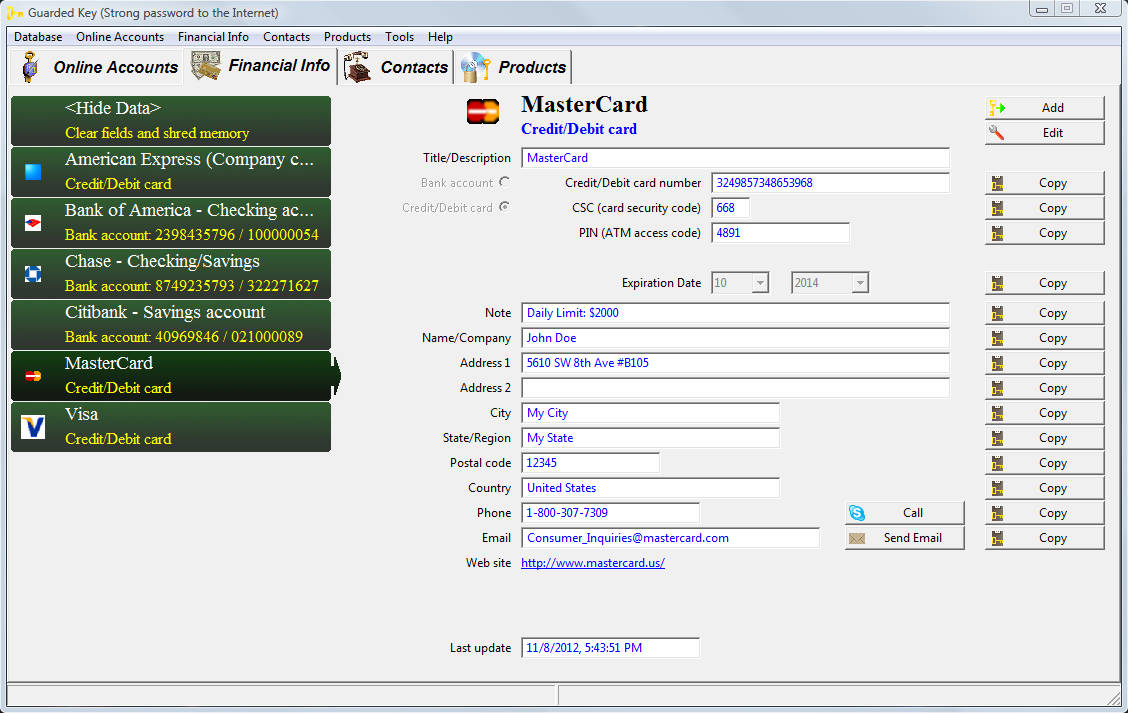The height and width of the screenshot is (713, 1128).
Task: Open the Help menu
Action: click(x=440, y=37)
